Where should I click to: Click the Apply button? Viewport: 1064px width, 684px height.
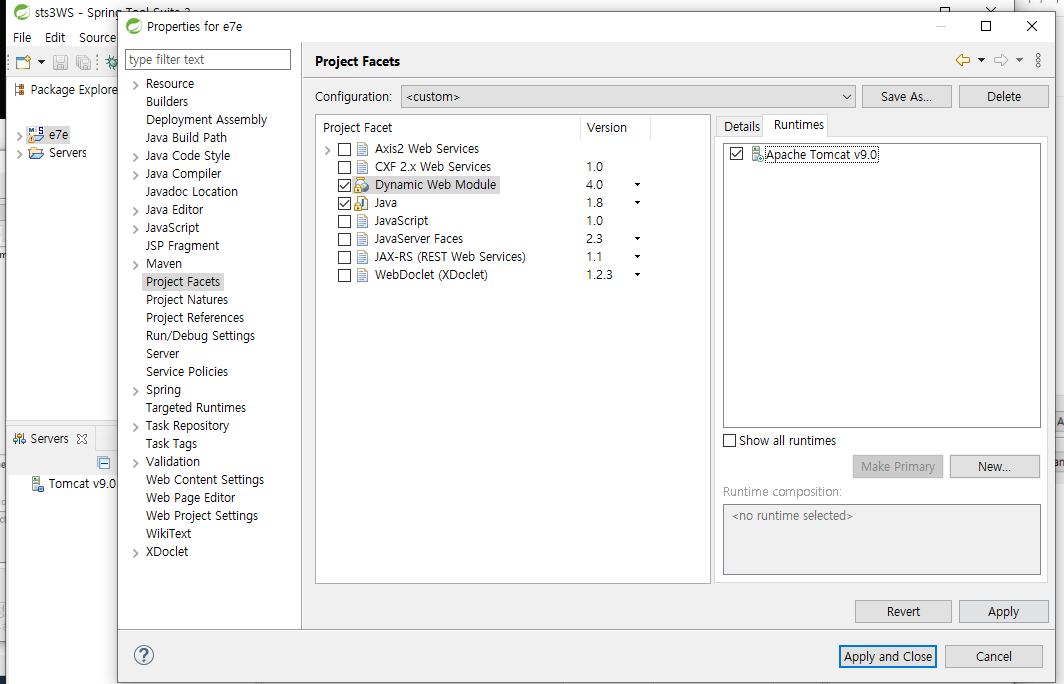[x=1003, y=611]
